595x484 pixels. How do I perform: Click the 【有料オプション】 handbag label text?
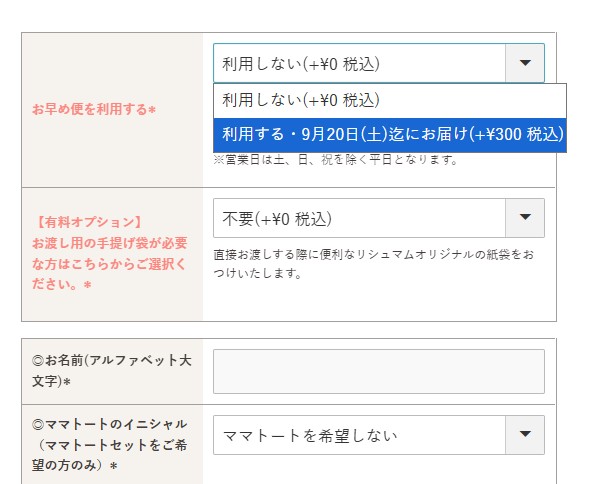109,253
